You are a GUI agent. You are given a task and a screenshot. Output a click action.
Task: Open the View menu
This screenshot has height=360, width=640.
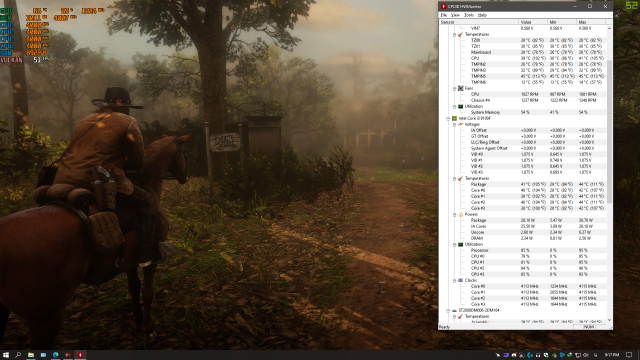coord(456,15)
